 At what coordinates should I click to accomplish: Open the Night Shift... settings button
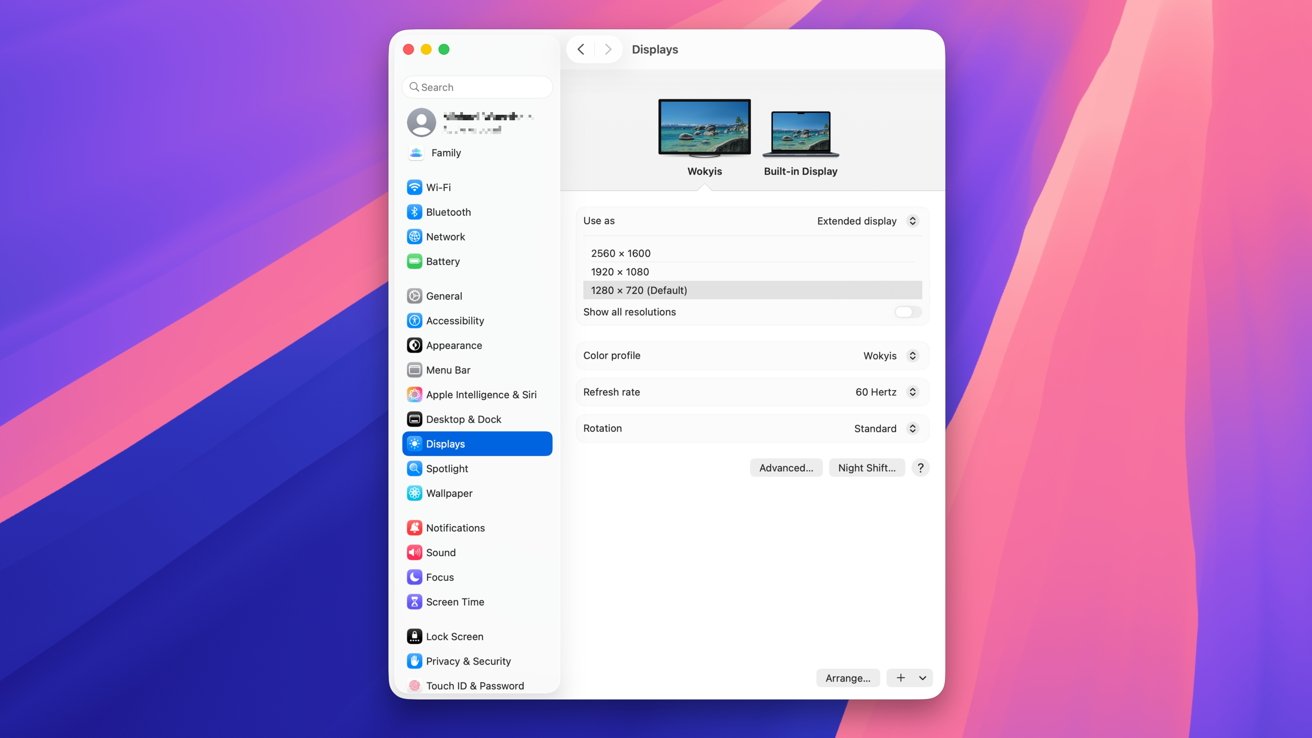tap(866, 468)
